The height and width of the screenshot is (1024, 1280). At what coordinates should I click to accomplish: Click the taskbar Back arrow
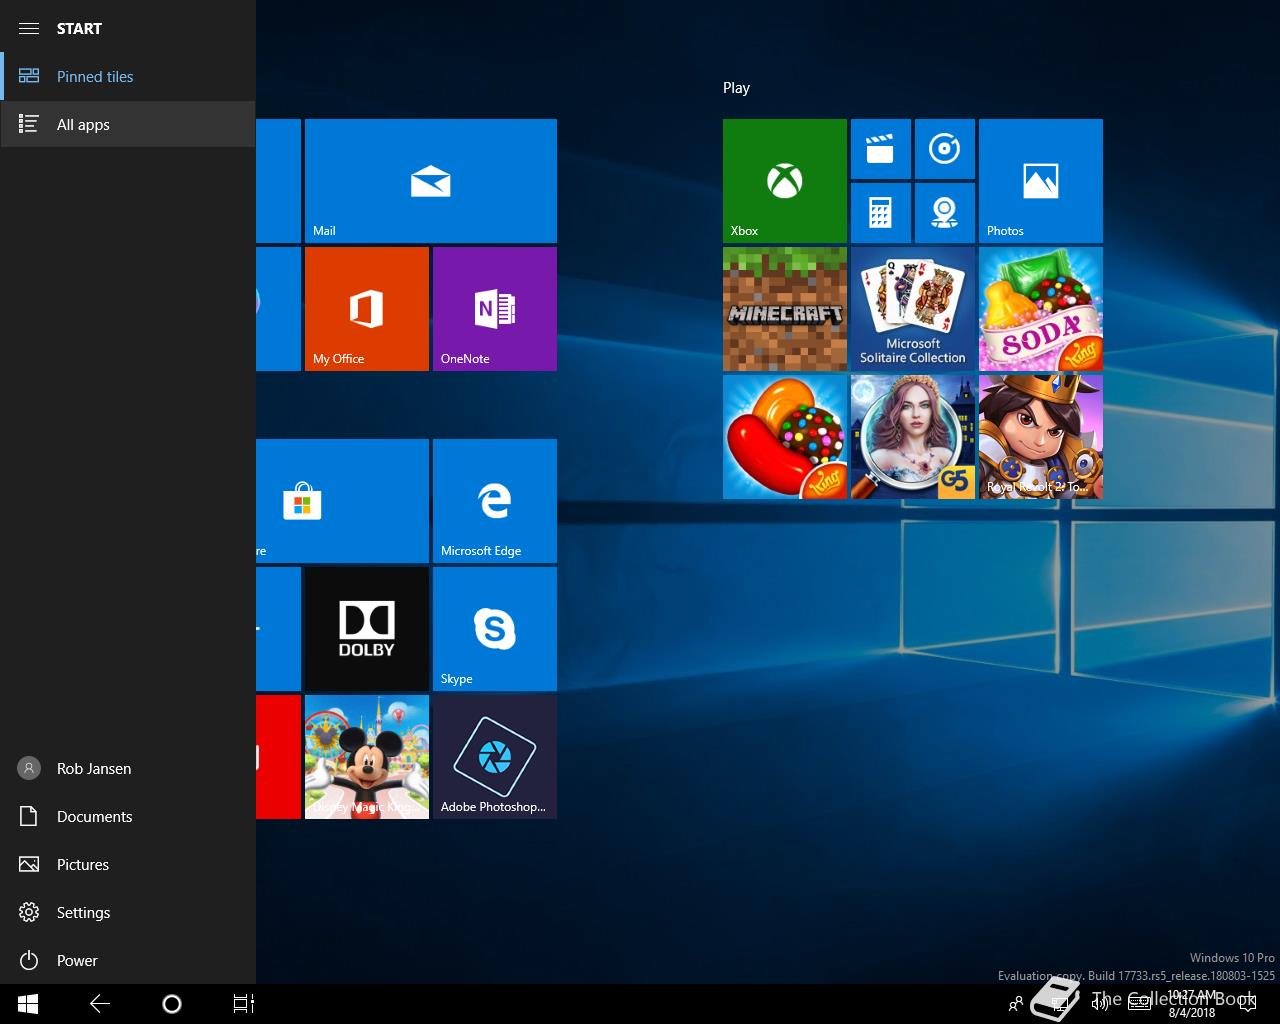click(100, 1004)
